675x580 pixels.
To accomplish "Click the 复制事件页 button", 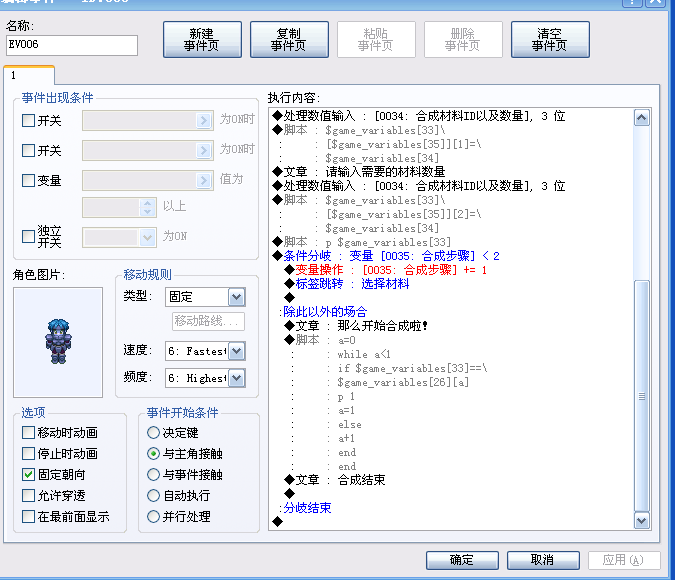I will coord(289,40).
